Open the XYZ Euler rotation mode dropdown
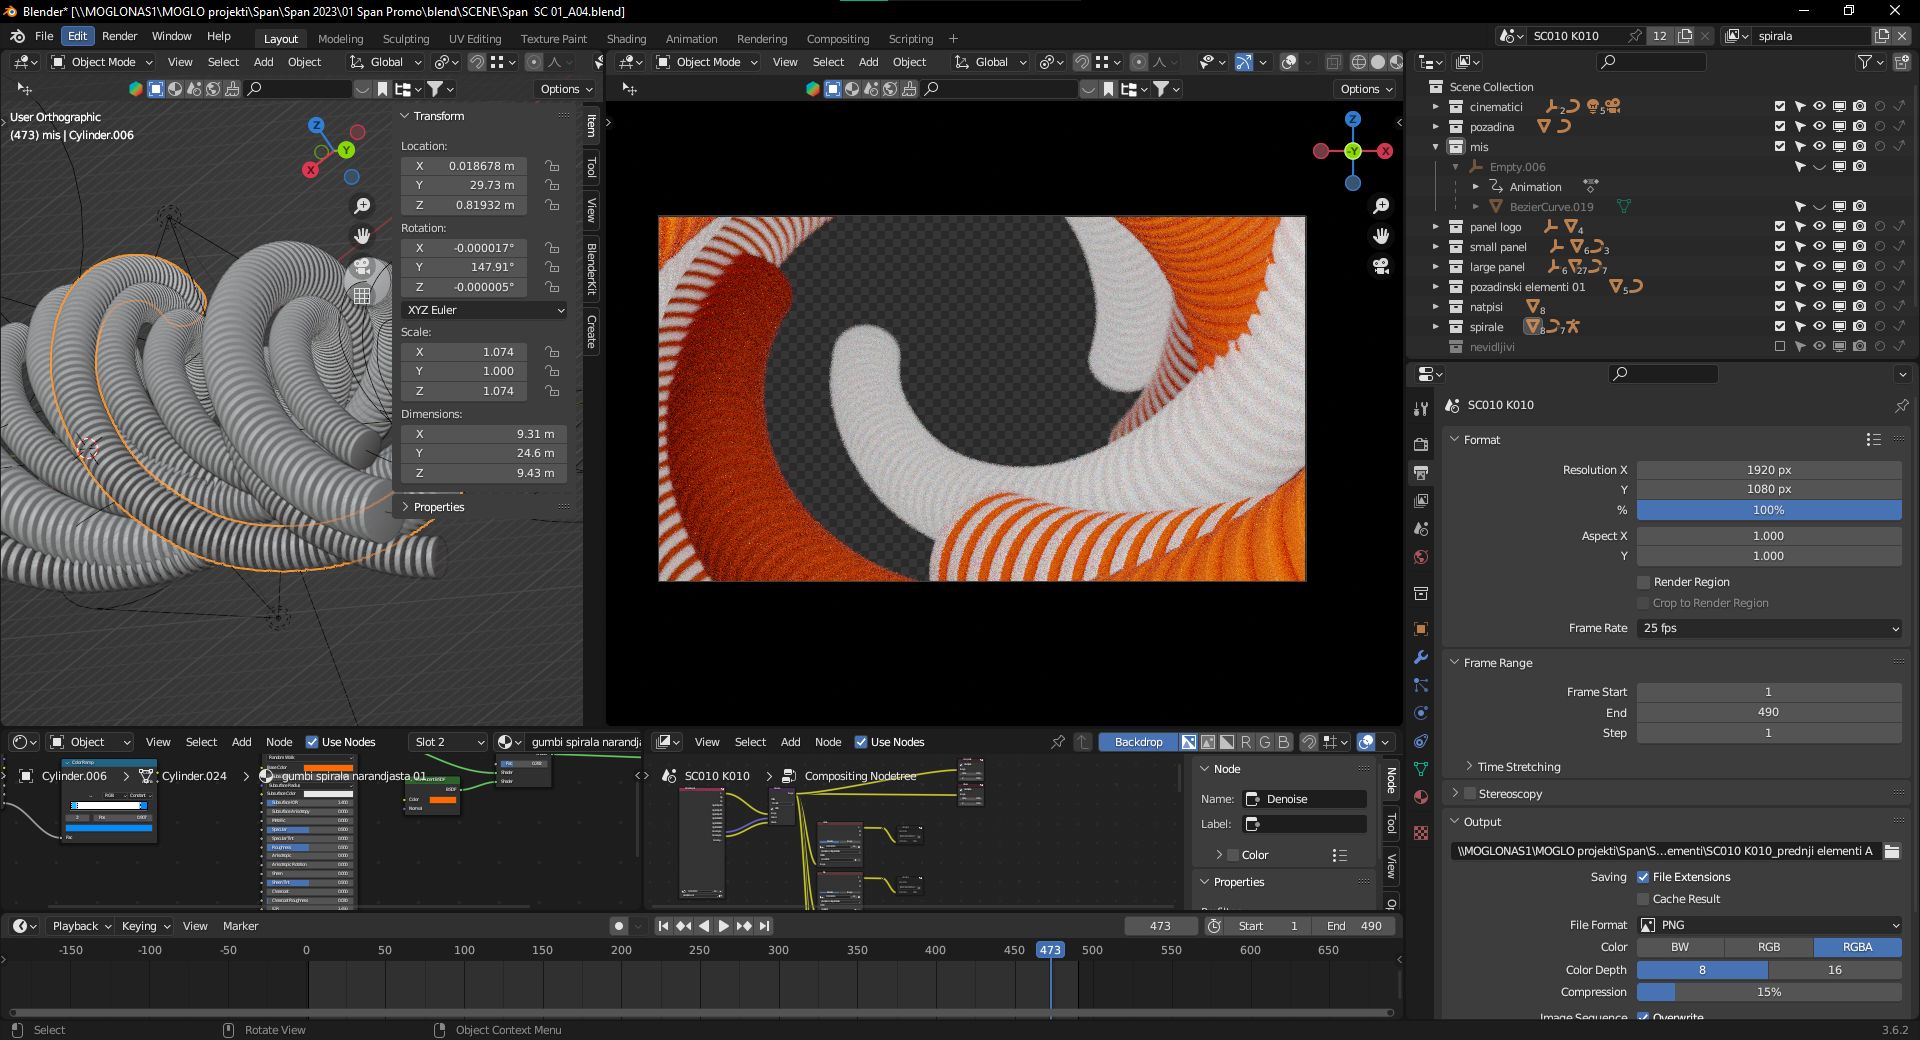The height and width of the screenshot is (1040, 1920). coord(485,310)
